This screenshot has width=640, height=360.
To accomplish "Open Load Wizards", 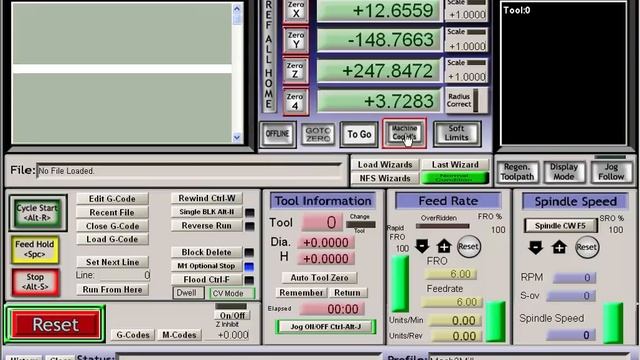I will point(385,164).
